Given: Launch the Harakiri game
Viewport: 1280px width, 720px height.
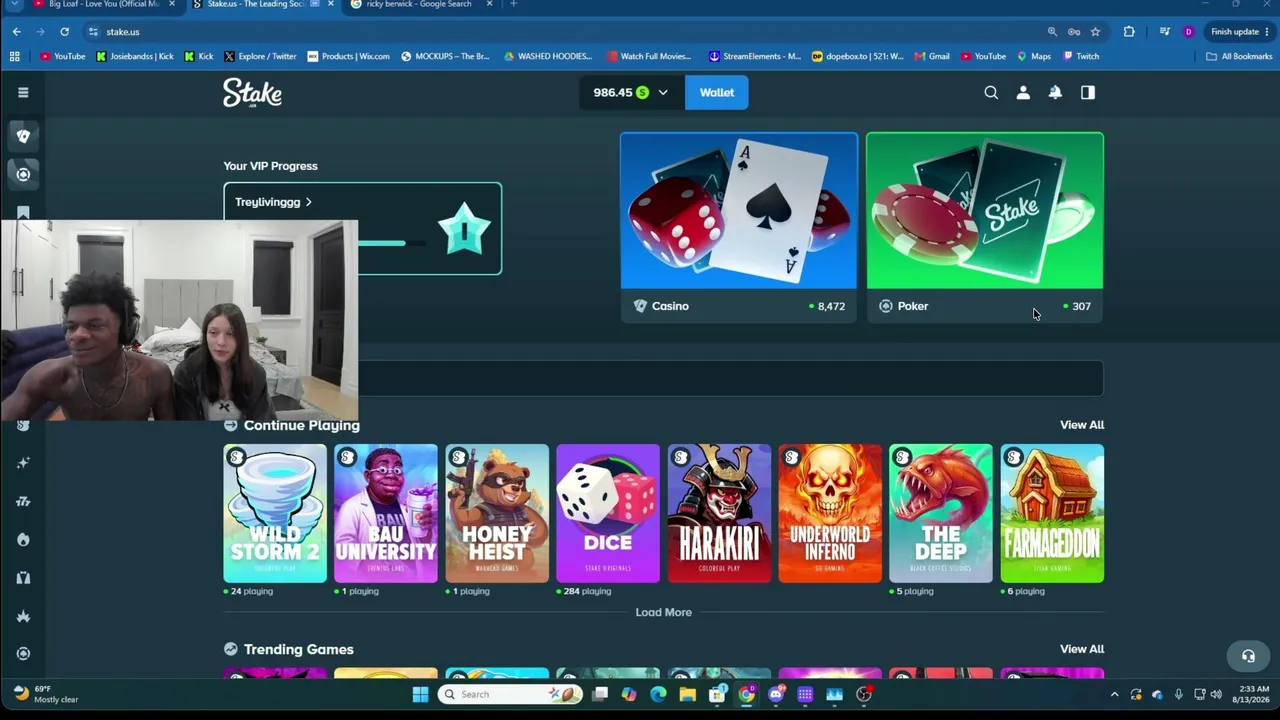Looking at the screenshot, I should pos(719,513).
